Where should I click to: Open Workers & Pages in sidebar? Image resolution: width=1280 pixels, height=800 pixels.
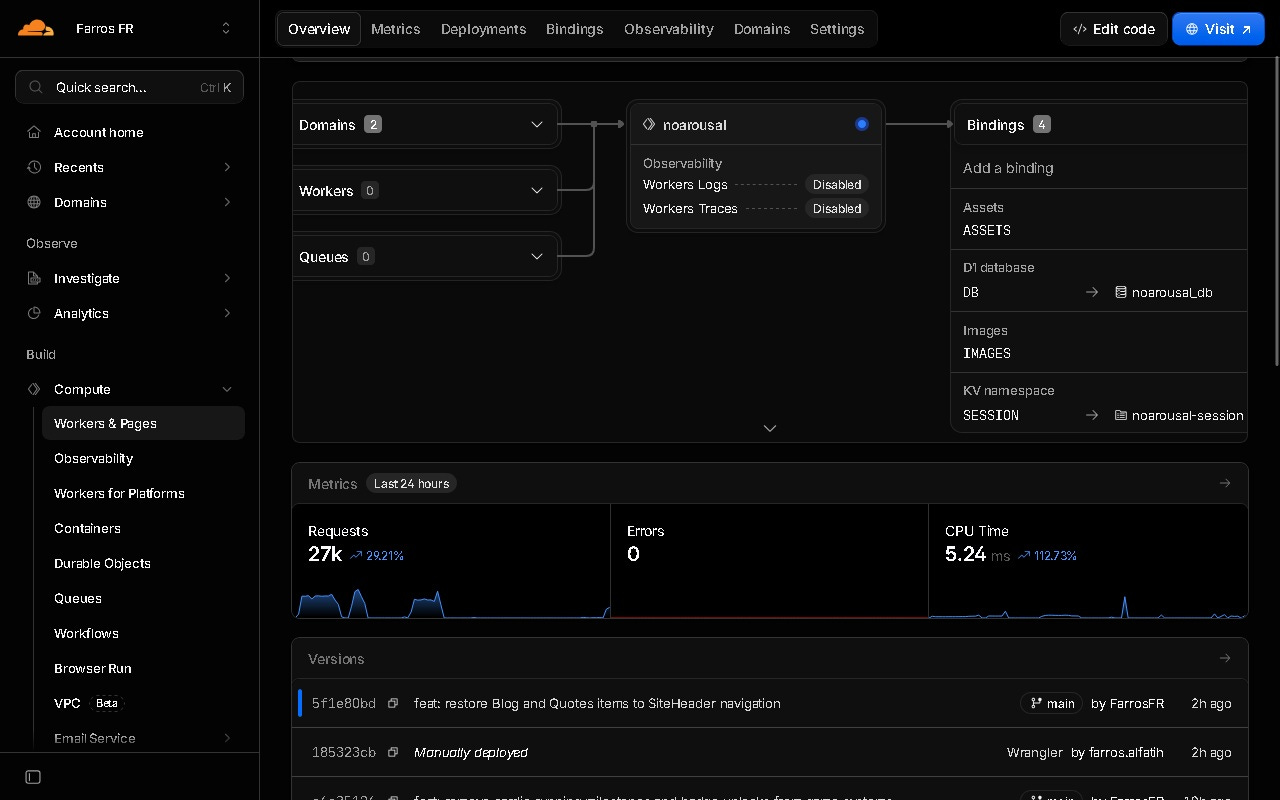coord(143,423)
